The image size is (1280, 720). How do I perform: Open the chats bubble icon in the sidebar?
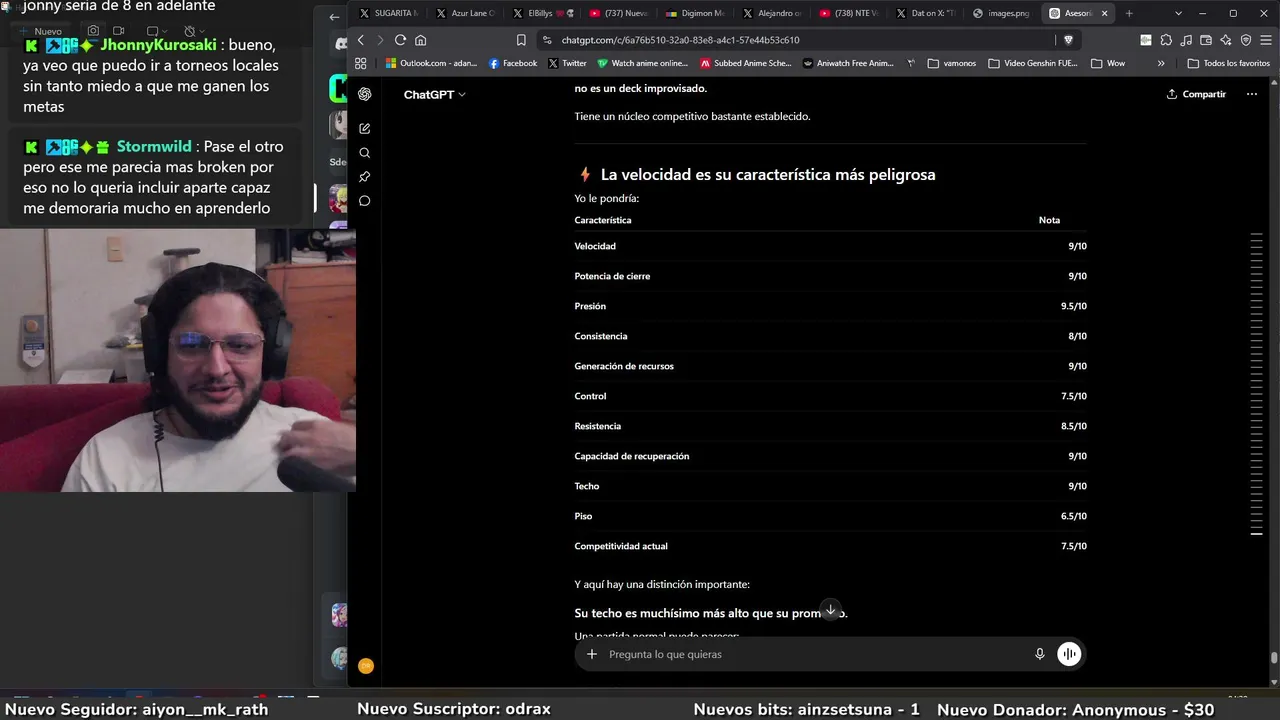pyautogui.click(x=365, y=201)
